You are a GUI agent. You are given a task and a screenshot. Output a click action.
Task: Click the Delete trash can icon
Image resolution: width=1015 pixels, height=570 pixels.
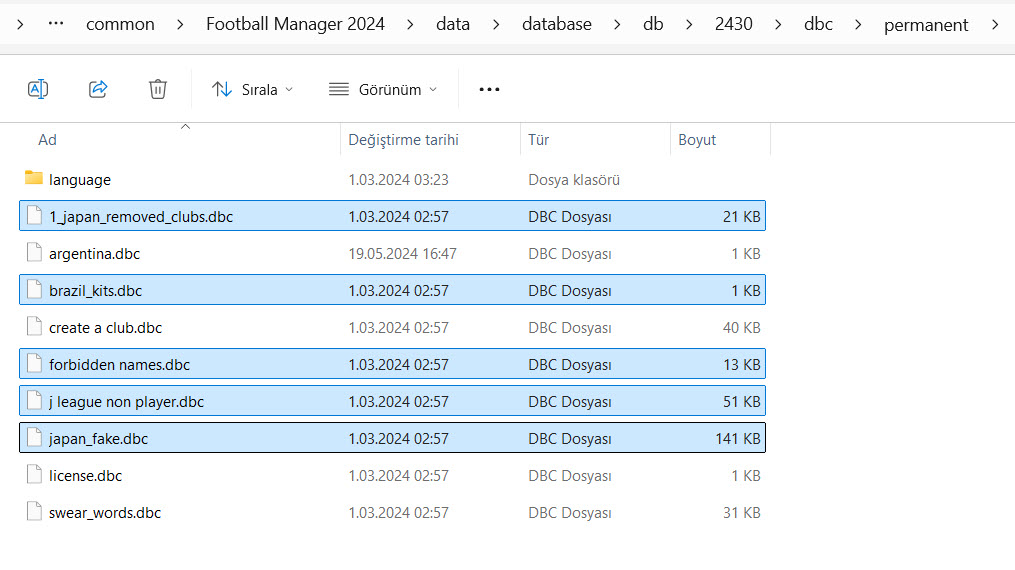tap(158, 89)
